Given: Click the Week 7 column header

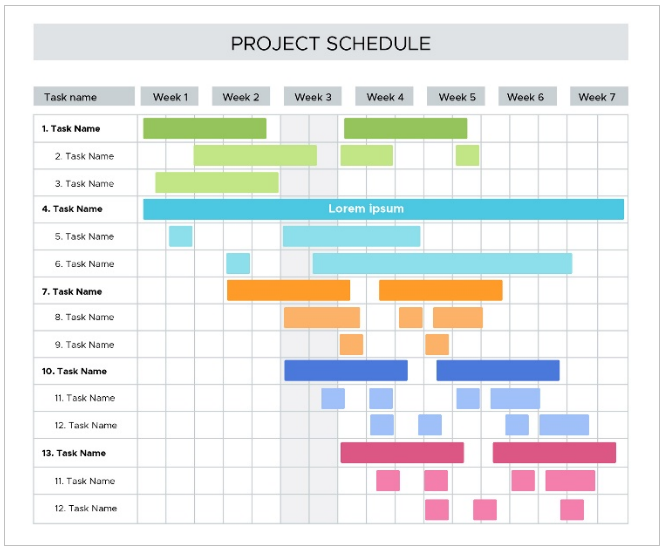Looking at the screenshot, I should 599,97.
